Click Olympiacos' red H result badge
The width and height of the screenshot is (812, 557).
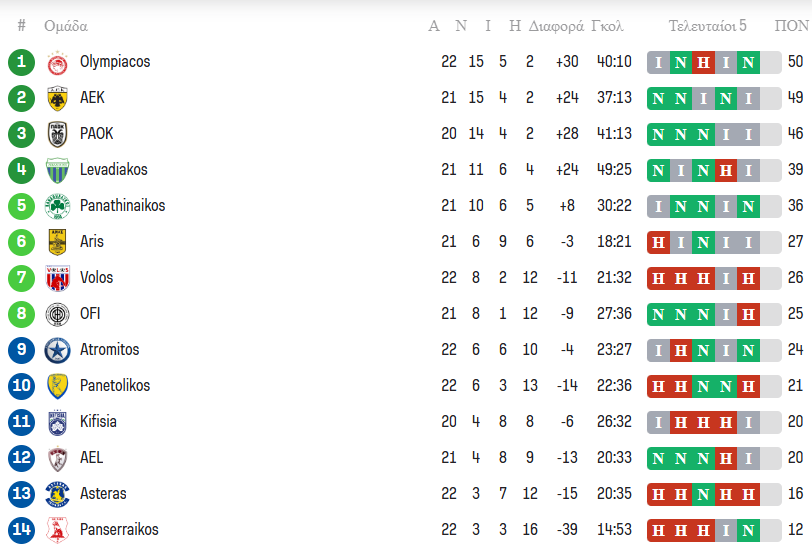pos(703,62)
